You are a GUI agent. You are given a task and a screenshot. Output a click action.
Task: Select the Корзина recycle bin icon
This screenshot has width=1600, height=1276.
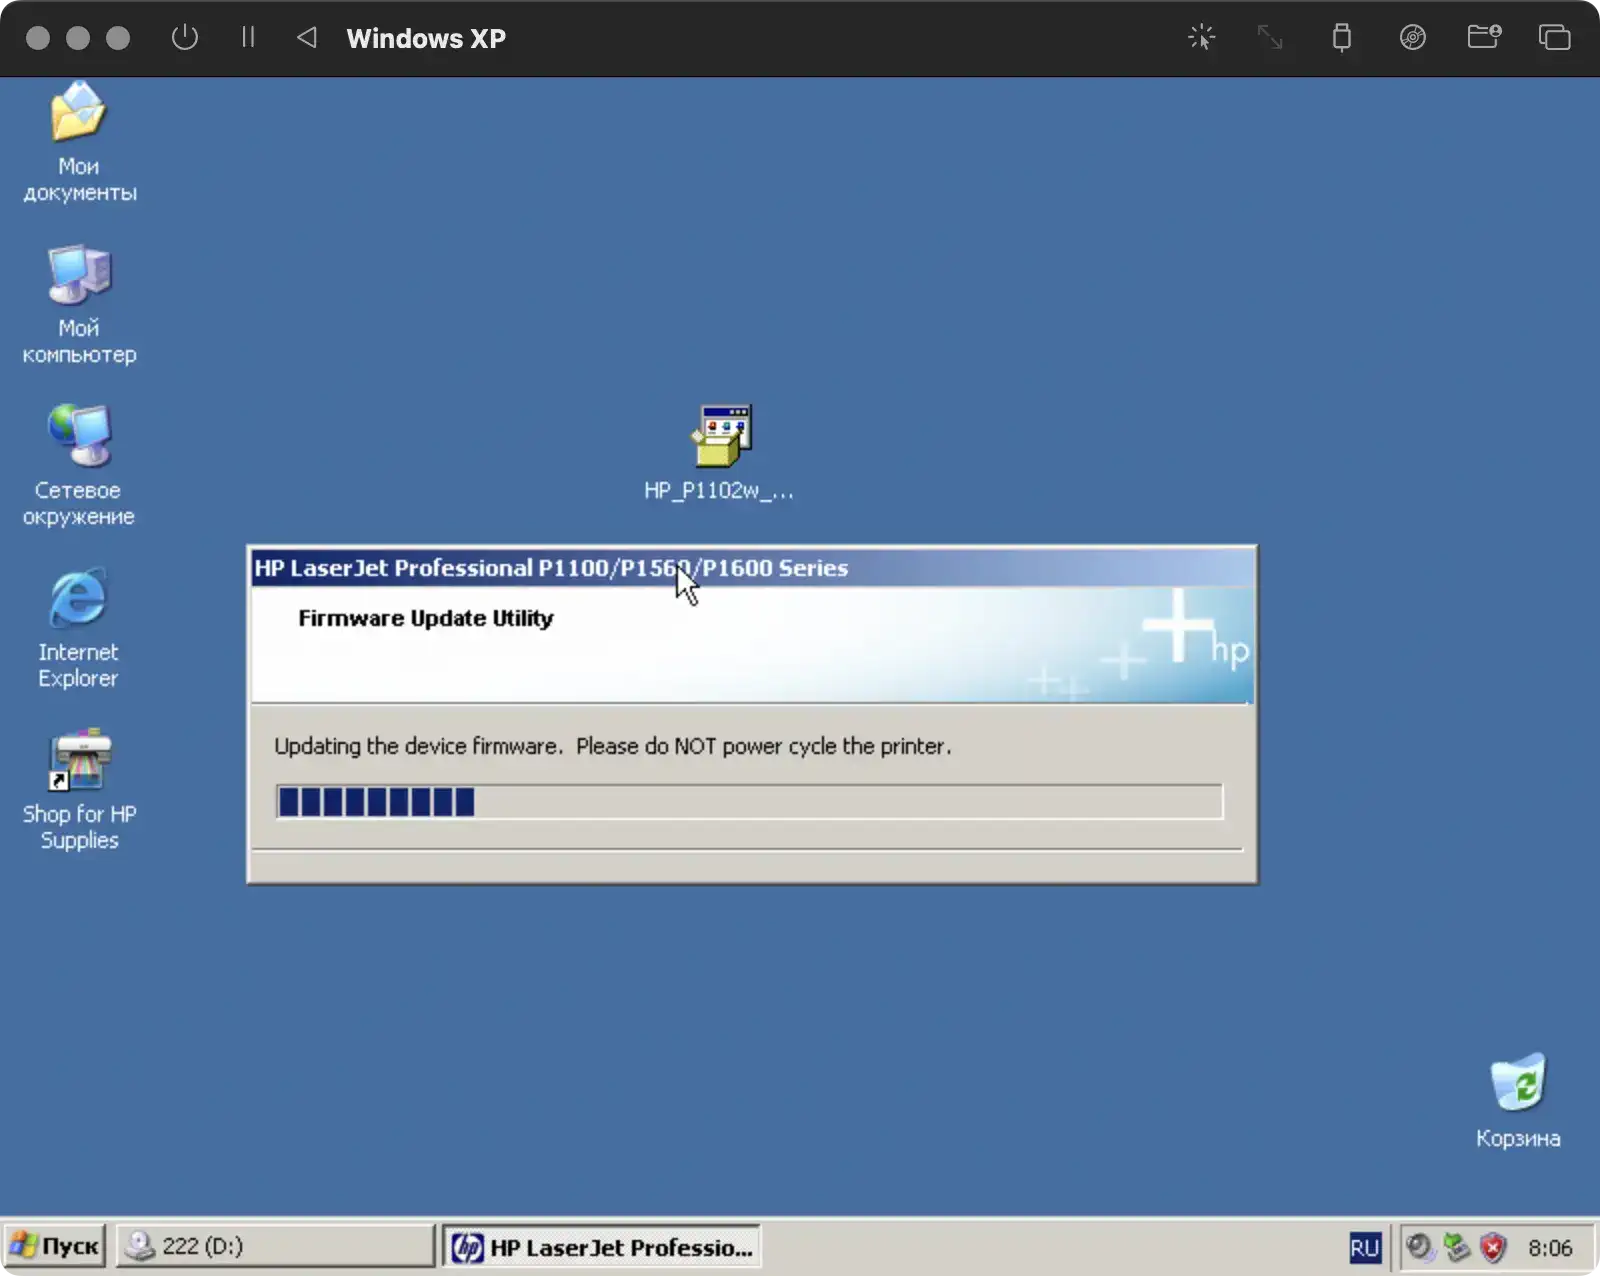tap(1518, 1101)
